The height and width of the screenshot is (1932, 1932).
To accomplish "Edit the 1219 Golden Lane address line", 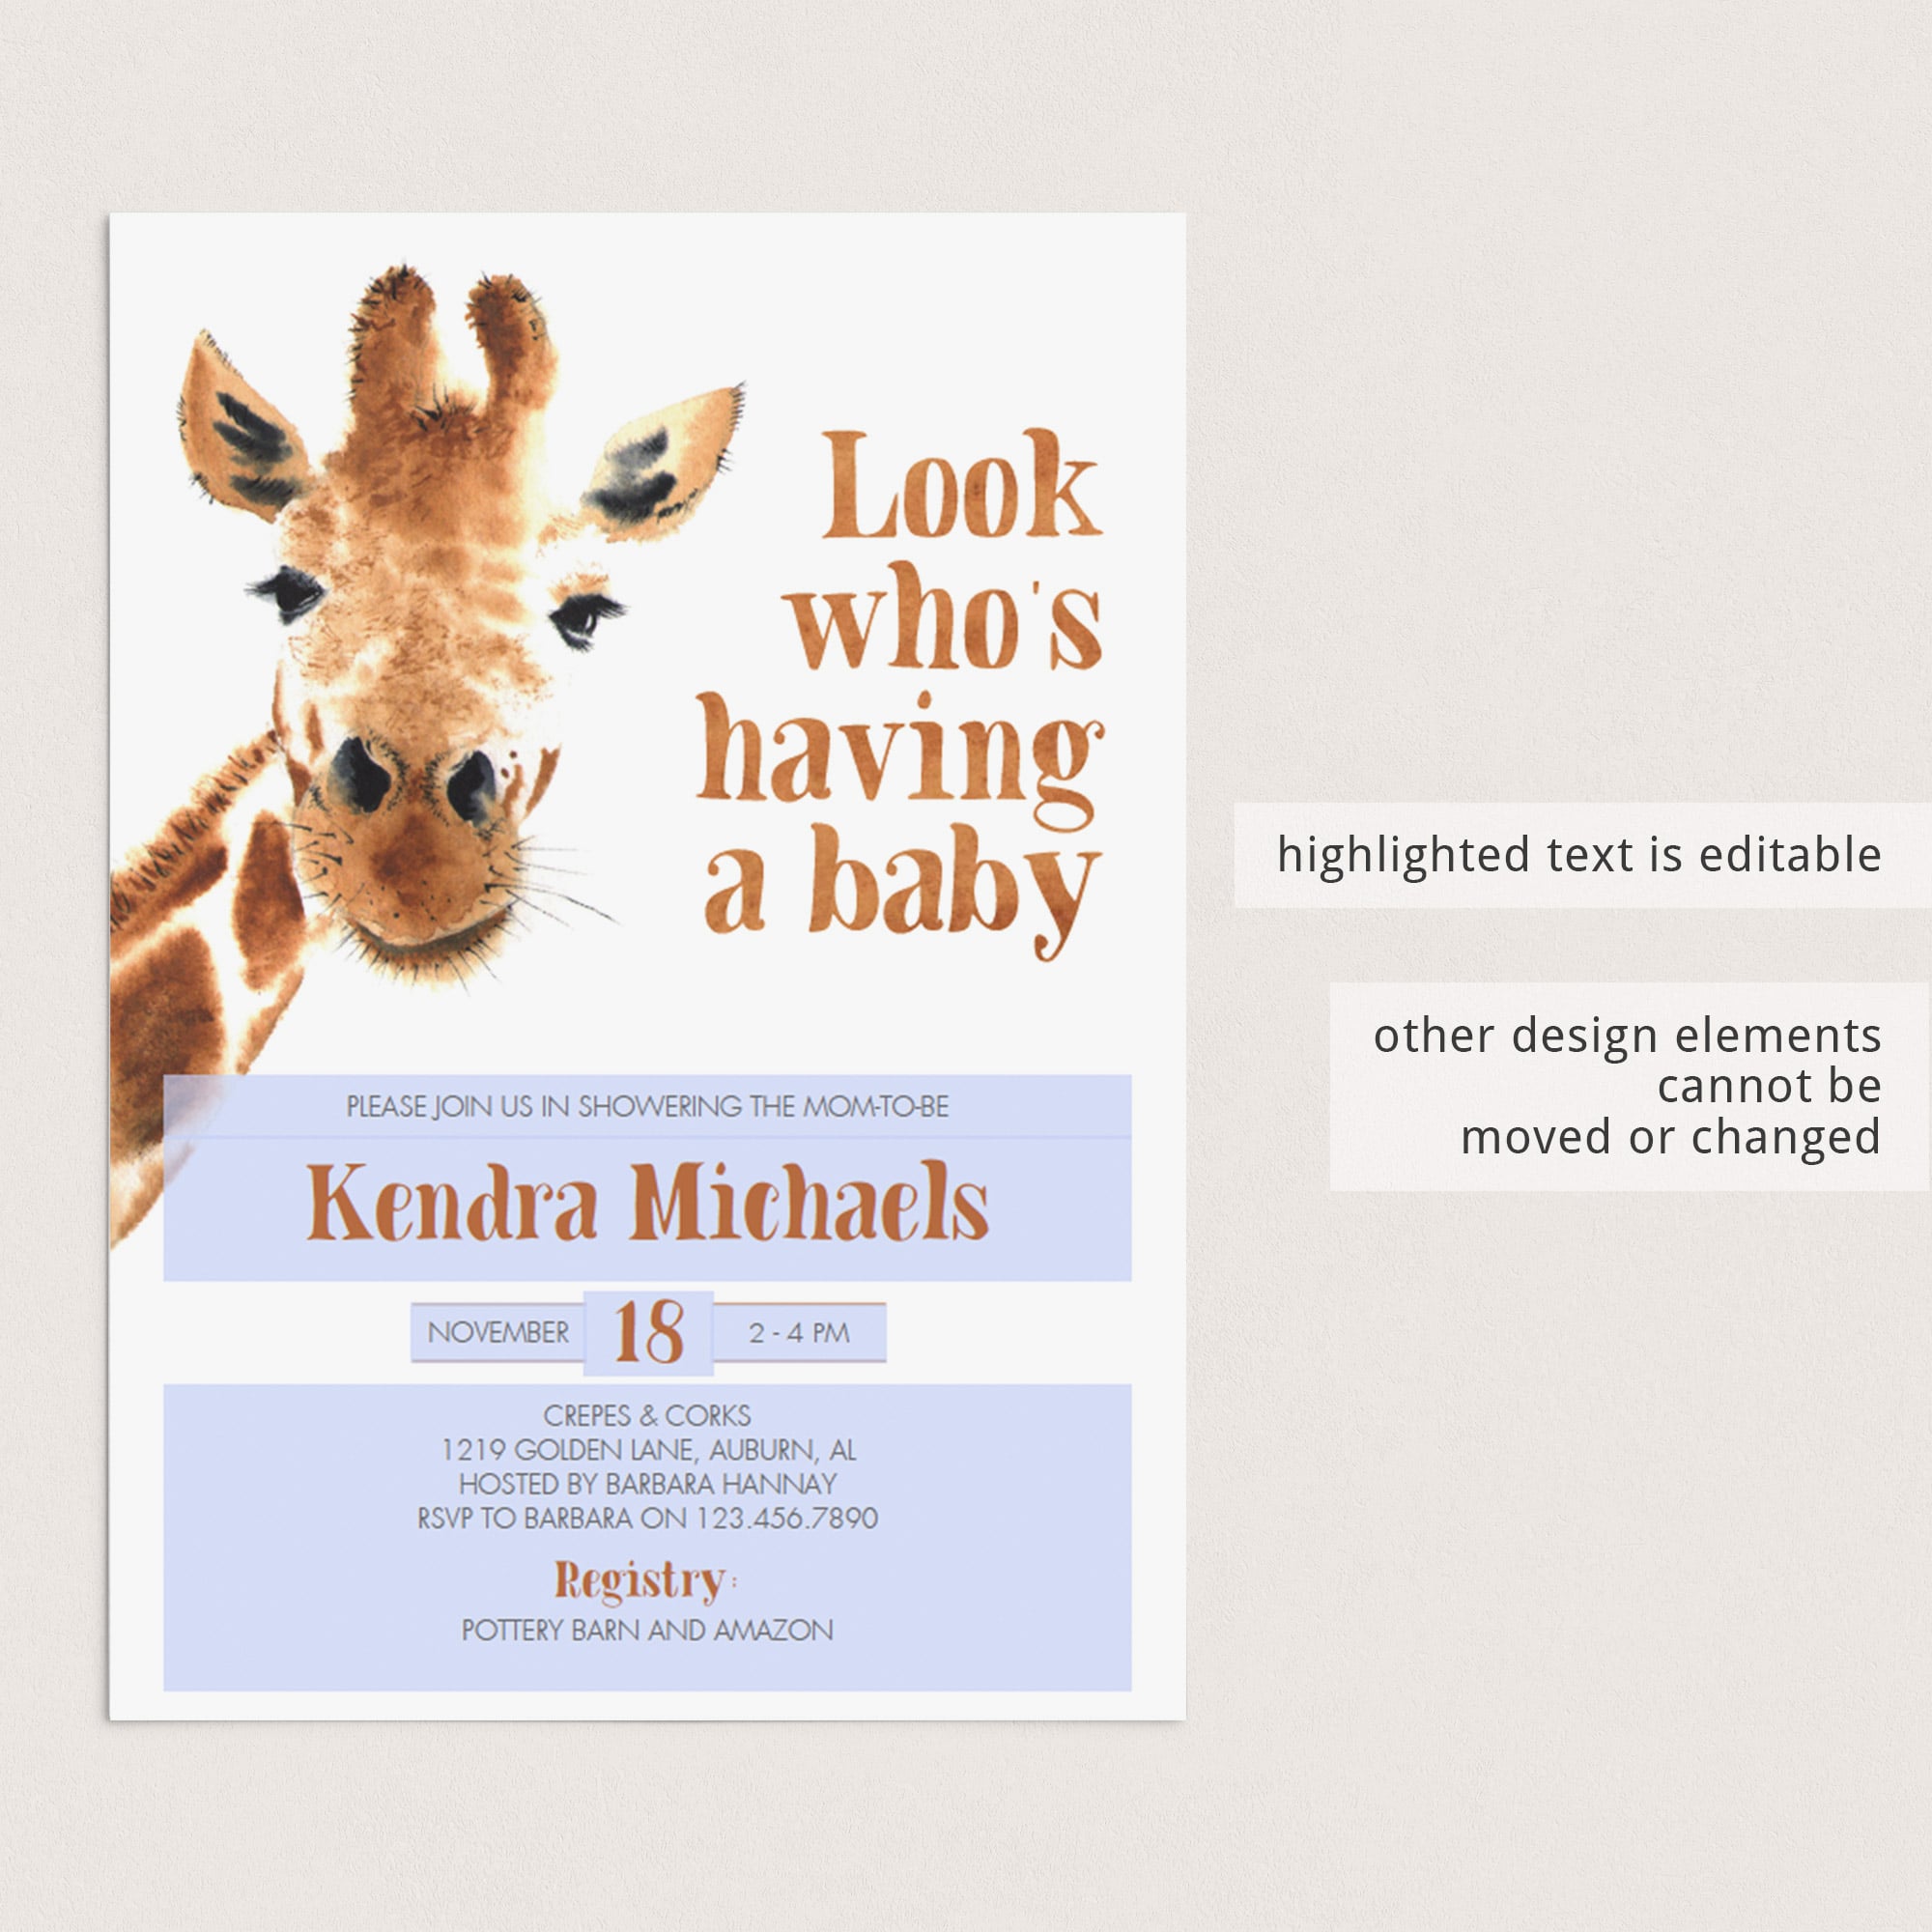I will click(x=648, y=1450).
